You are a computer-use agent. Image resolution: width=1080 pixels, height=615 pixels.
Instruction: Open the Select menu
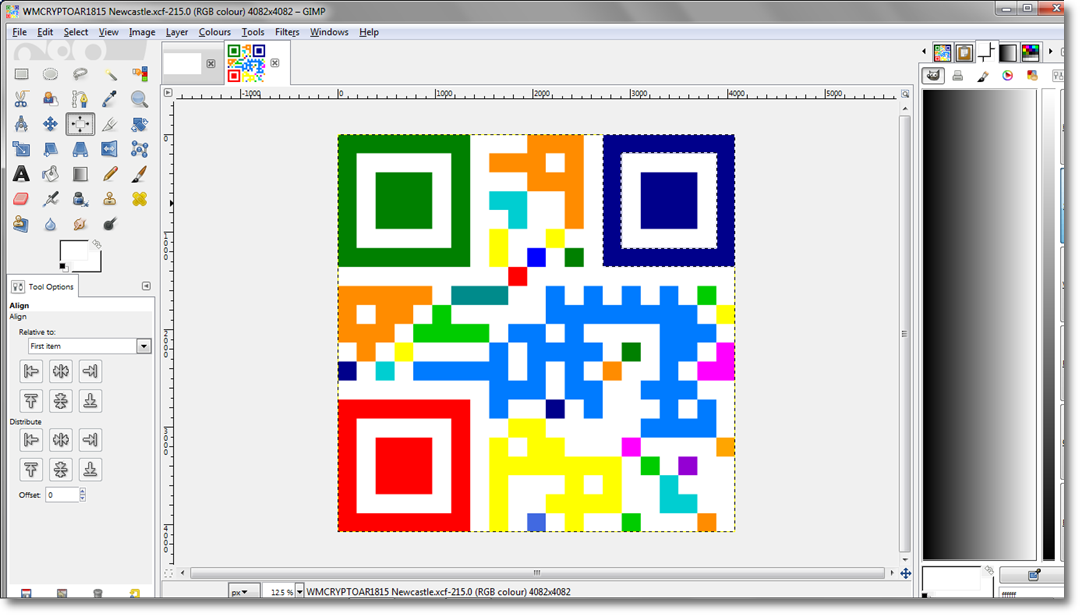76,32
